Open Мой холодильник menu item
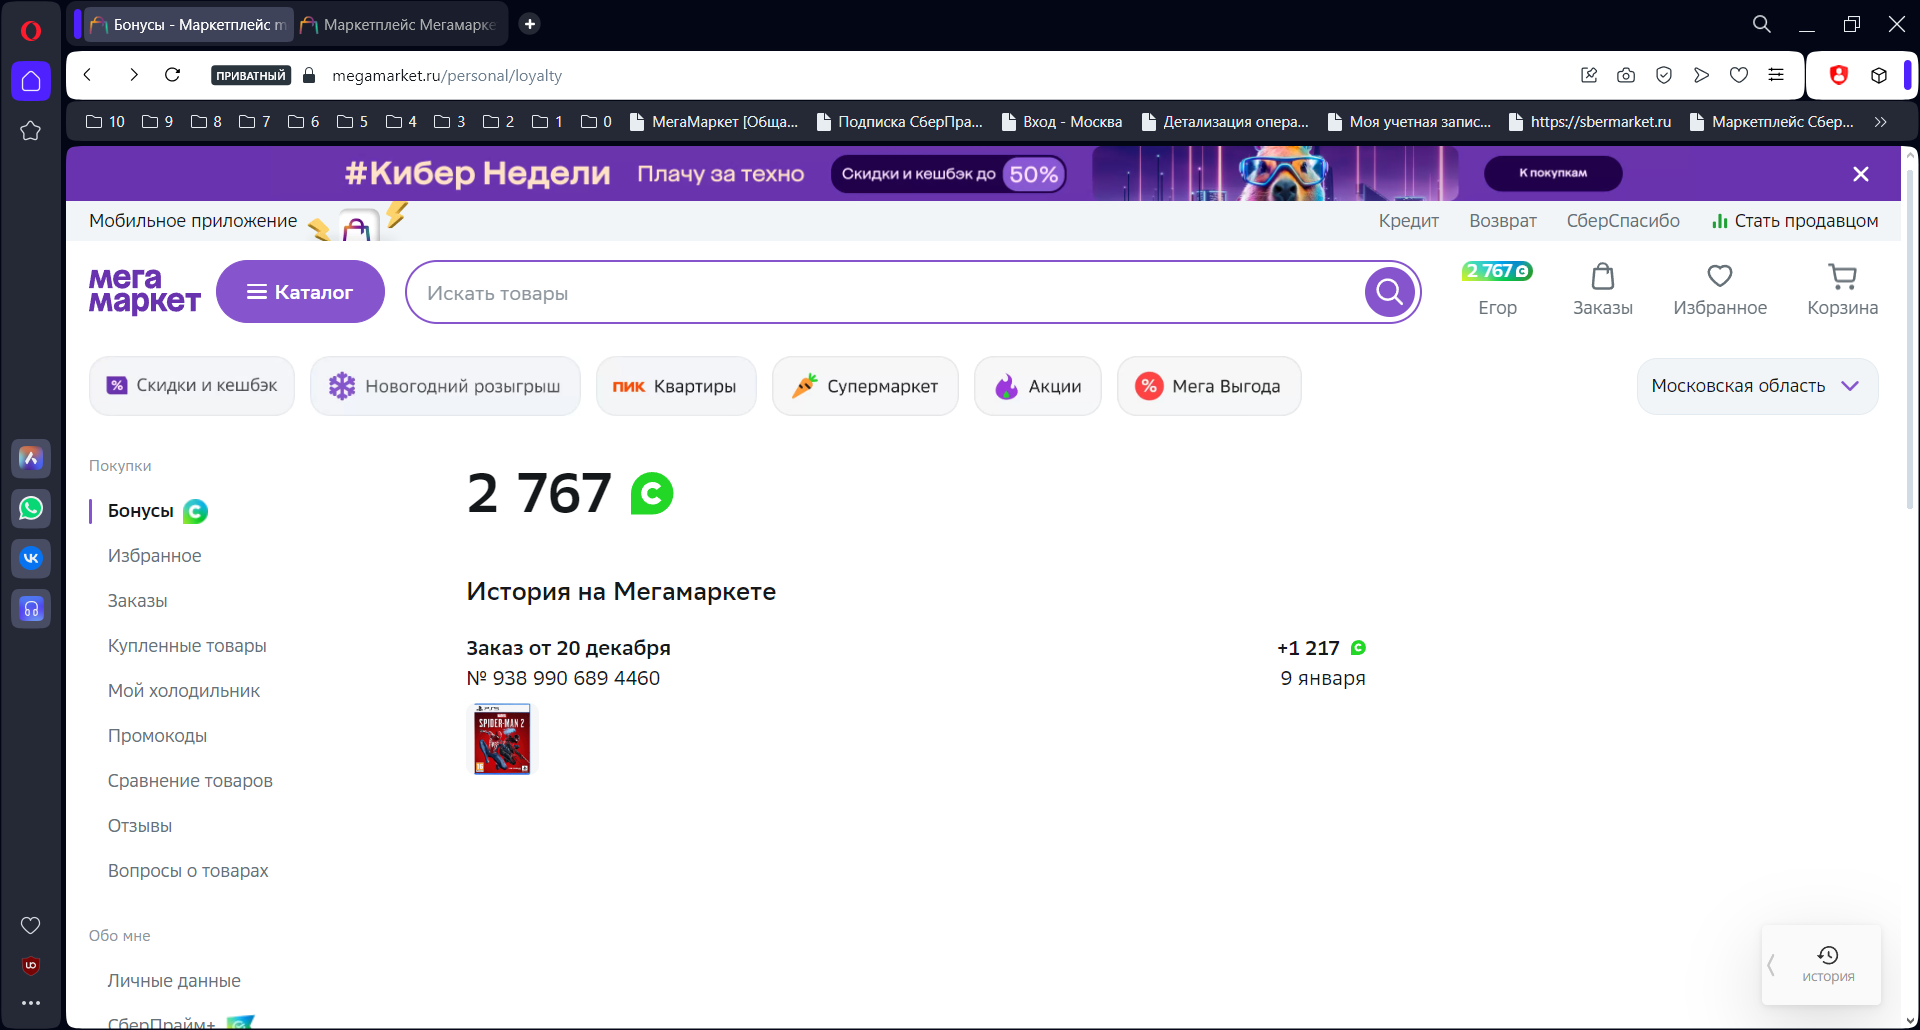Screen dimensions: 1920x1030 pos(184,691)
